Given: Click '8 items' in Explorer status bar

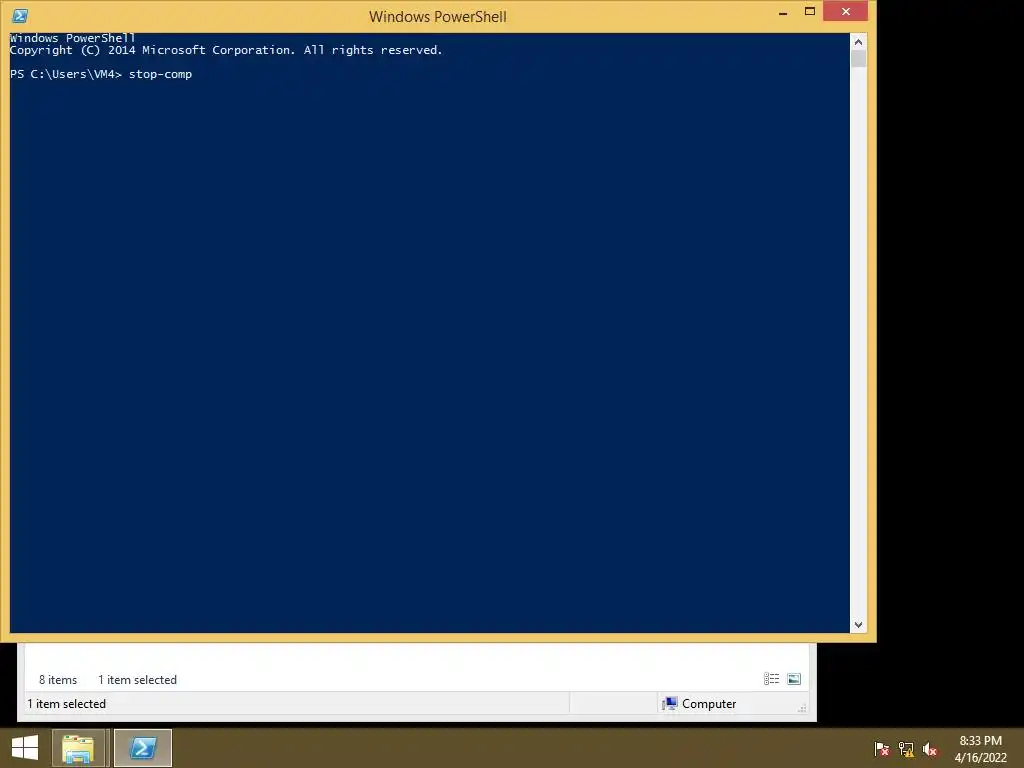Looking at the screenshot, I should tap(57, 680).
